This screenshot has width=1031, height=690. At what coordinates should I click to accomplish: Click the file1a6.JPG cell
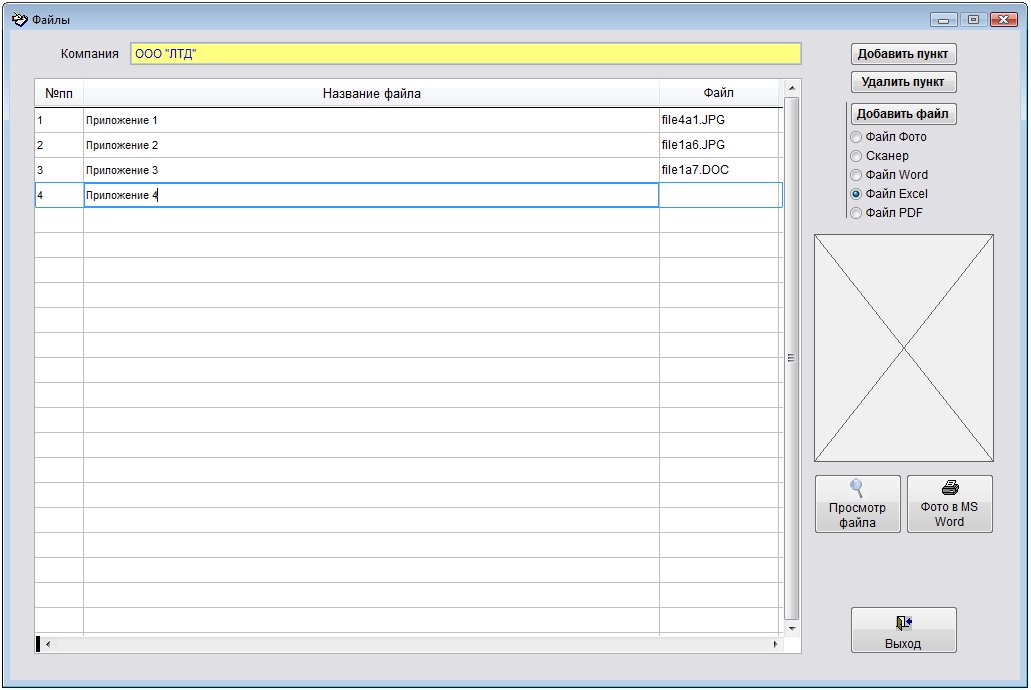719,145
